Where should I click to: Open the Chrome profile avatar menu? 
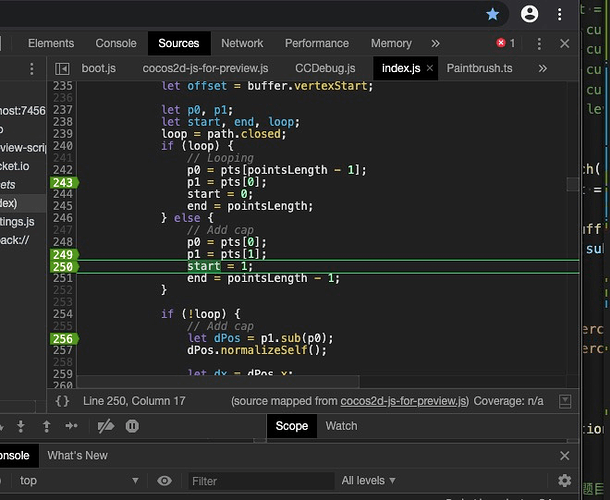[529, 14]
